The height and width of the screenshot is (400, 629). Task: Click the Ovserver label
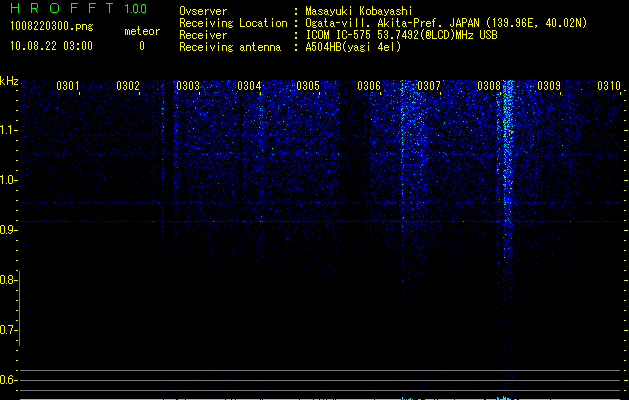coord(203,11)
